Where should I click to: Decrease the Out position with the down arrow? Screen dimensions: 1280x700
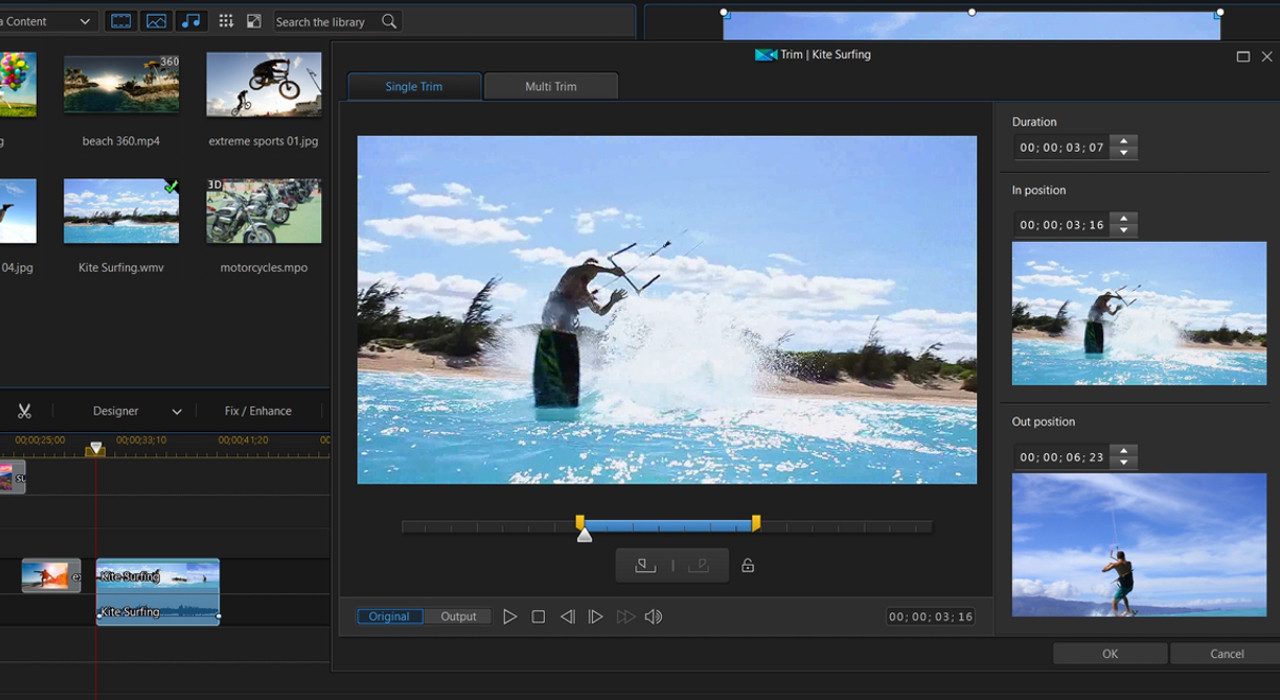(x=1124, y=462)
